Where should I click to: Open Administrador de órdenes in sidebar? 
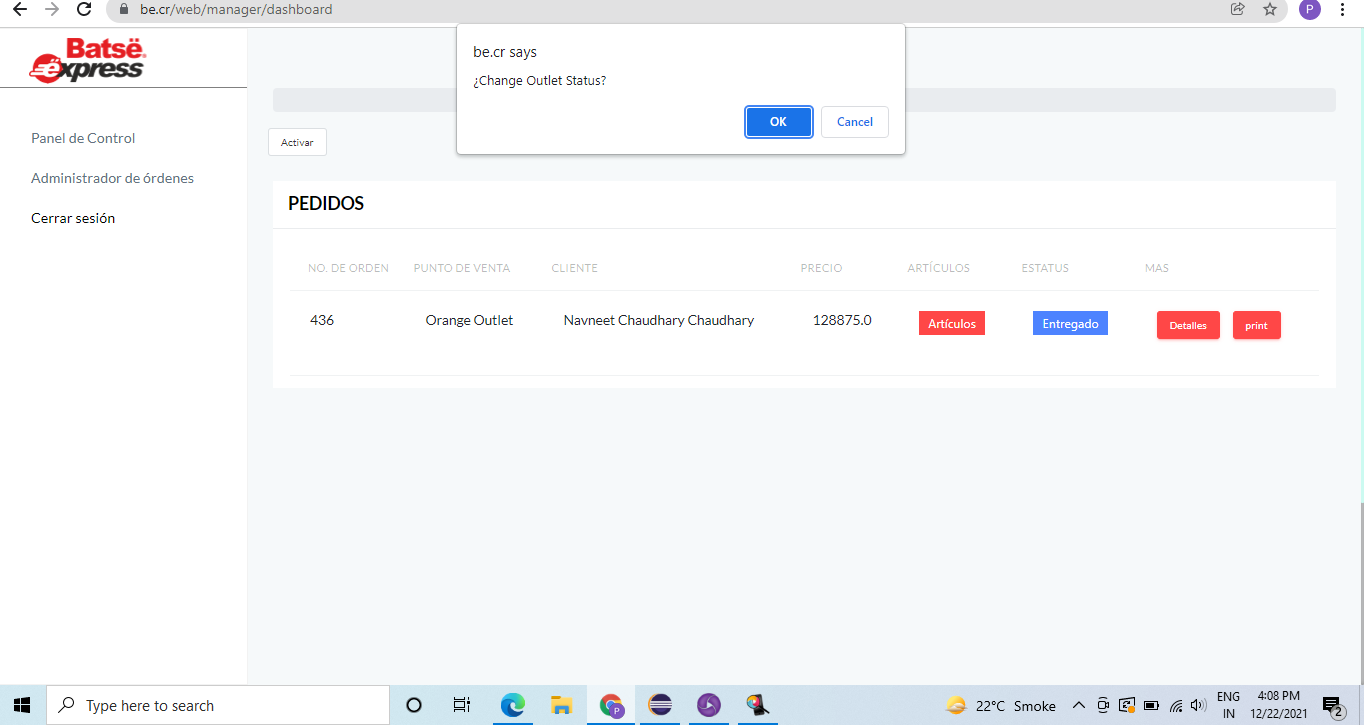click(112, 178)
